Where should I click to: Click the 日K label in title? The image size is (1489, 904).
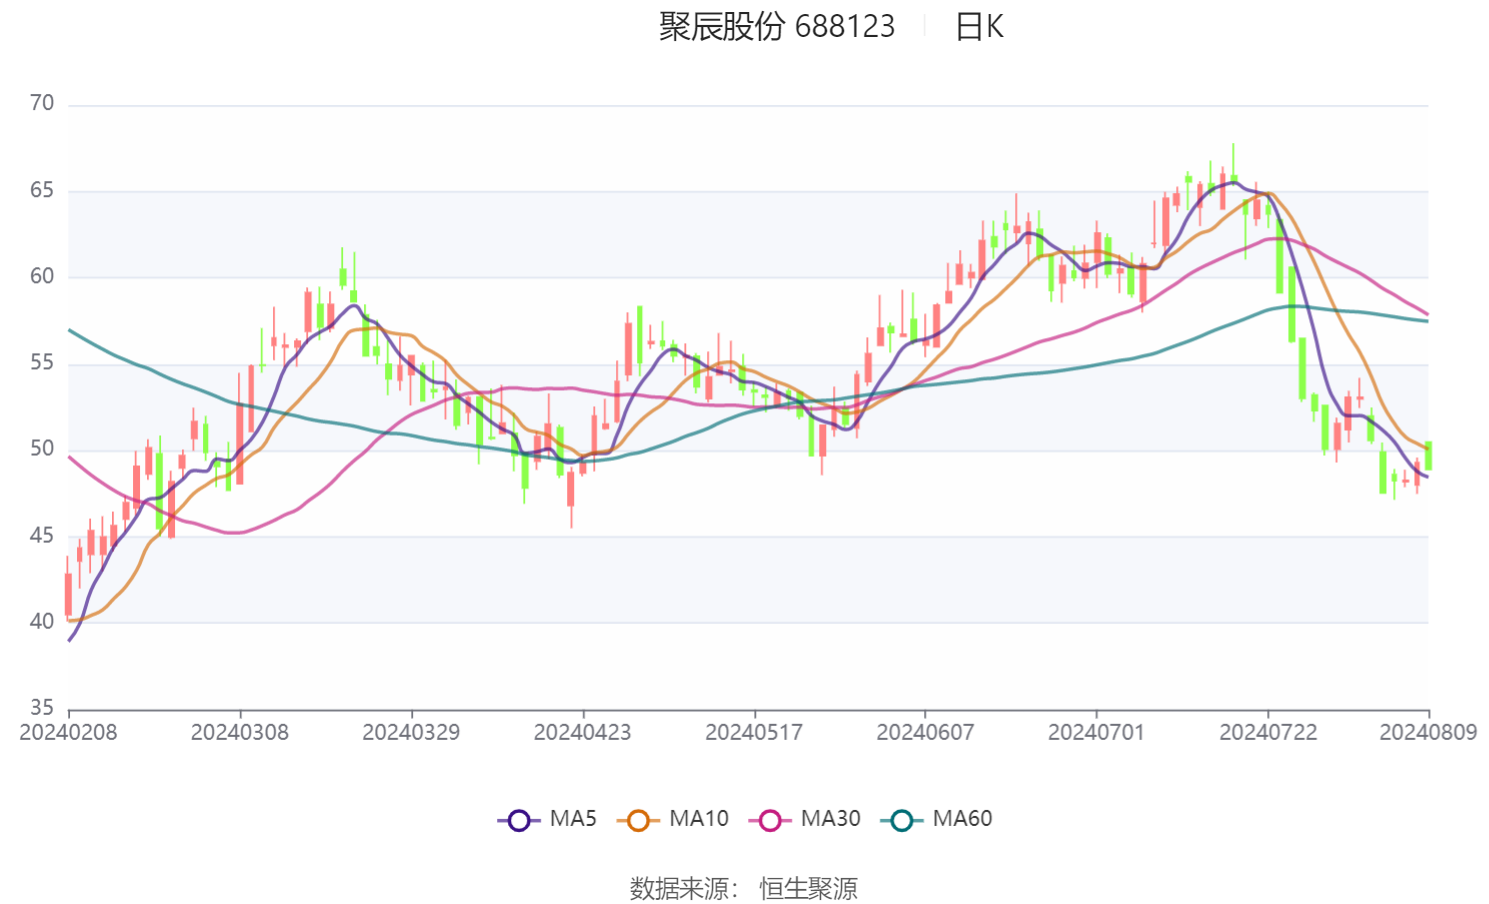click(979, 26)
